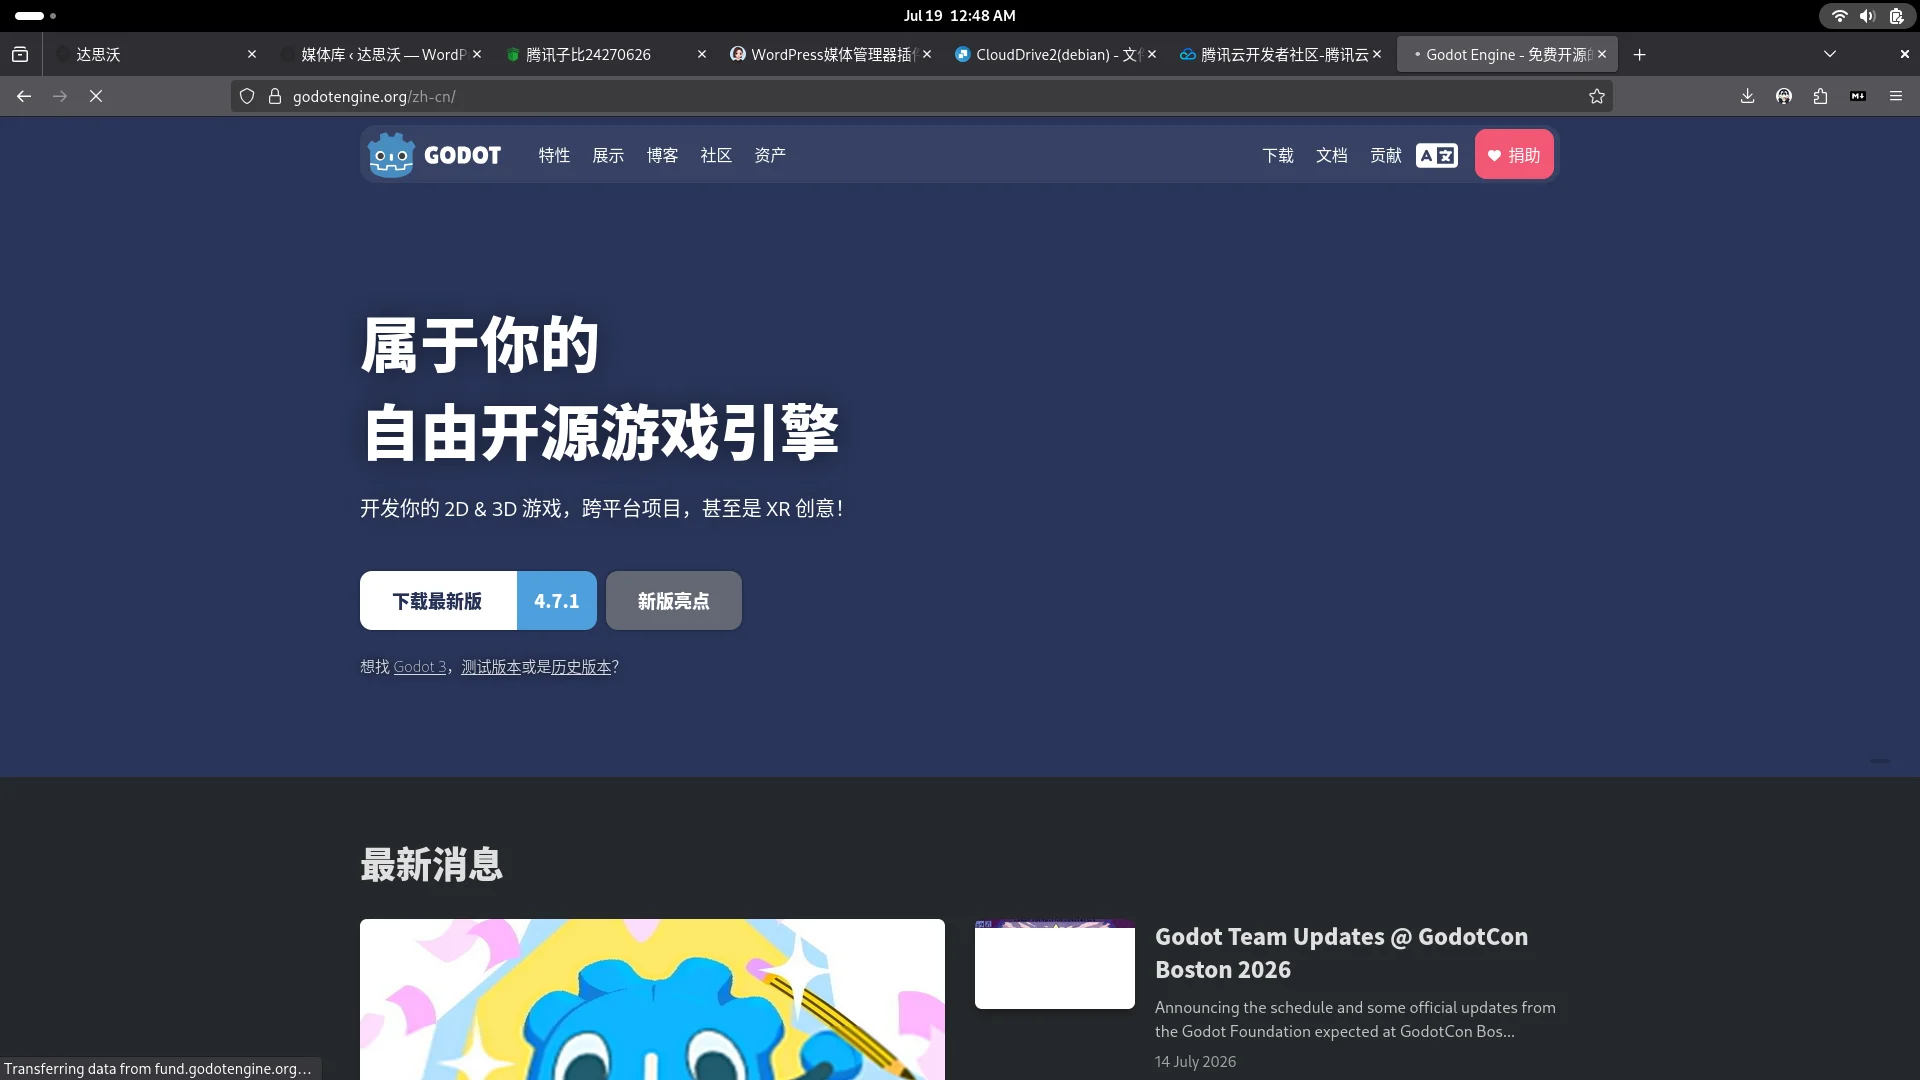This screenshot has height=1080, width=1920.
Task: Open Godot Team Updates GodotCon article
Action: click(1341, 953)
